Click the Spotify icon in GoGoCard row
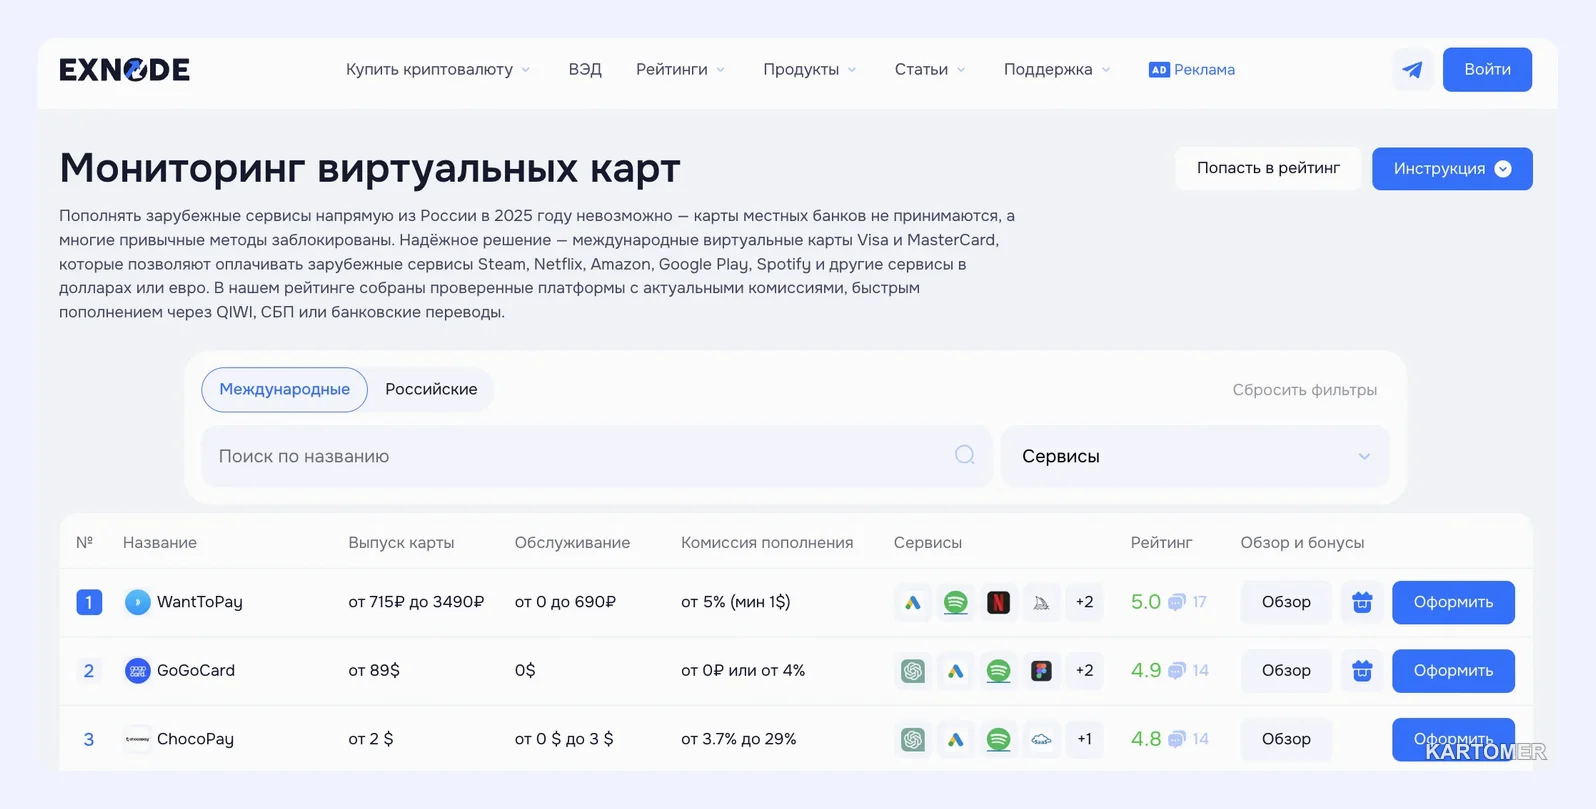The height and width of the screenshot is (809, 1596). click(x=999, y=671)
